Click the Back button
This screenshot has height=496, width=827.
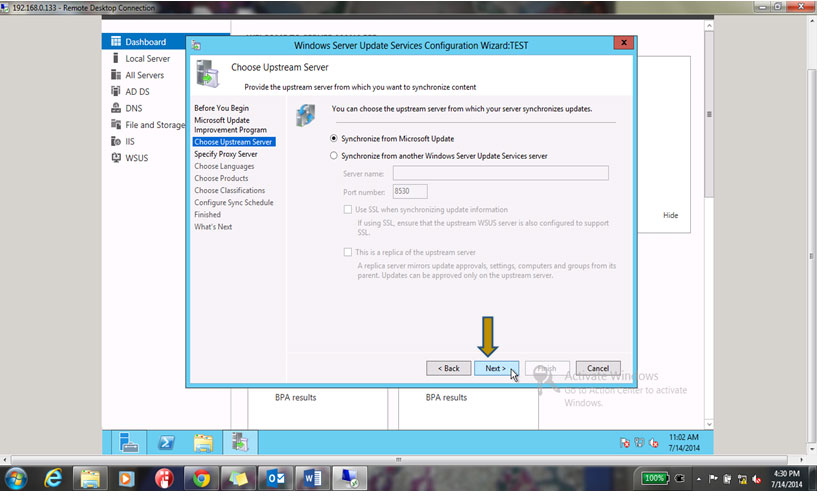[x=448, y=368]
